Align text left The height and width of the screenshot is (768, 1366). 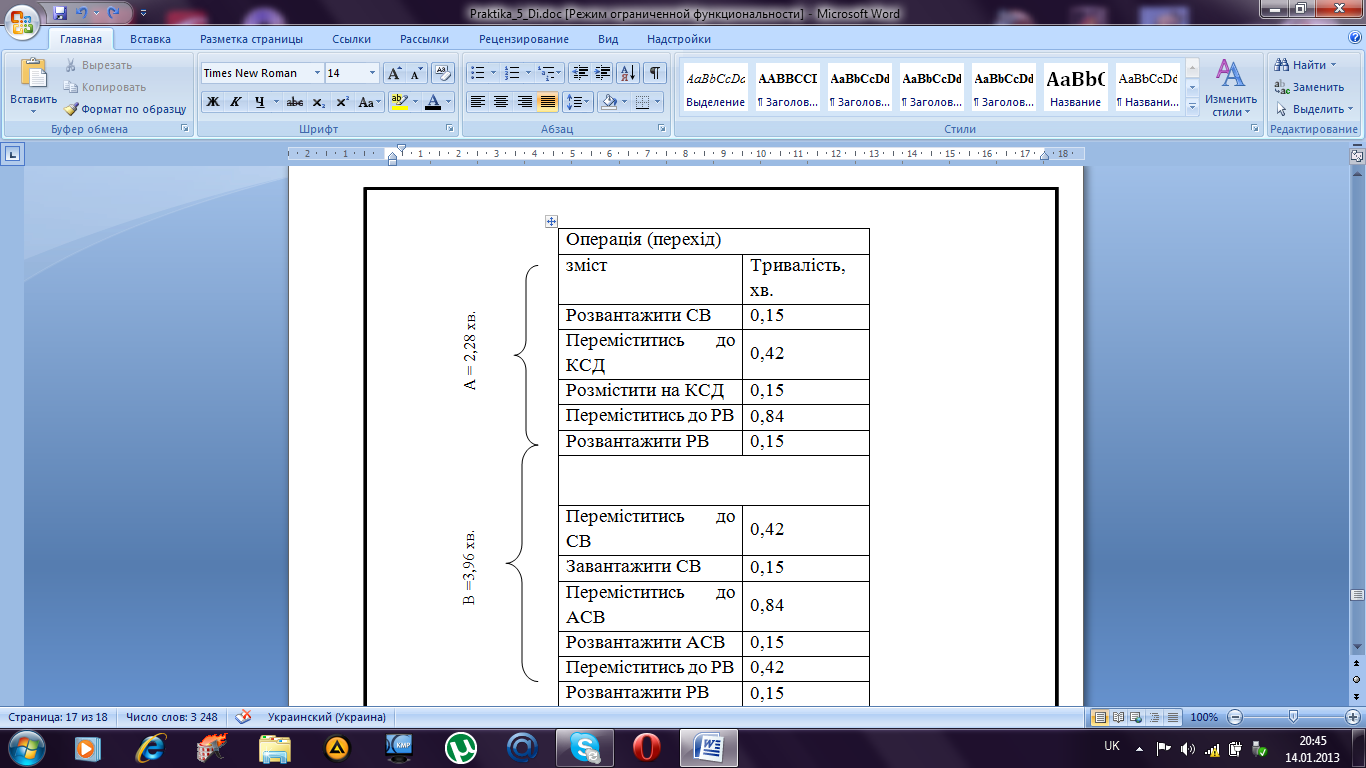(x=478, y=102)
